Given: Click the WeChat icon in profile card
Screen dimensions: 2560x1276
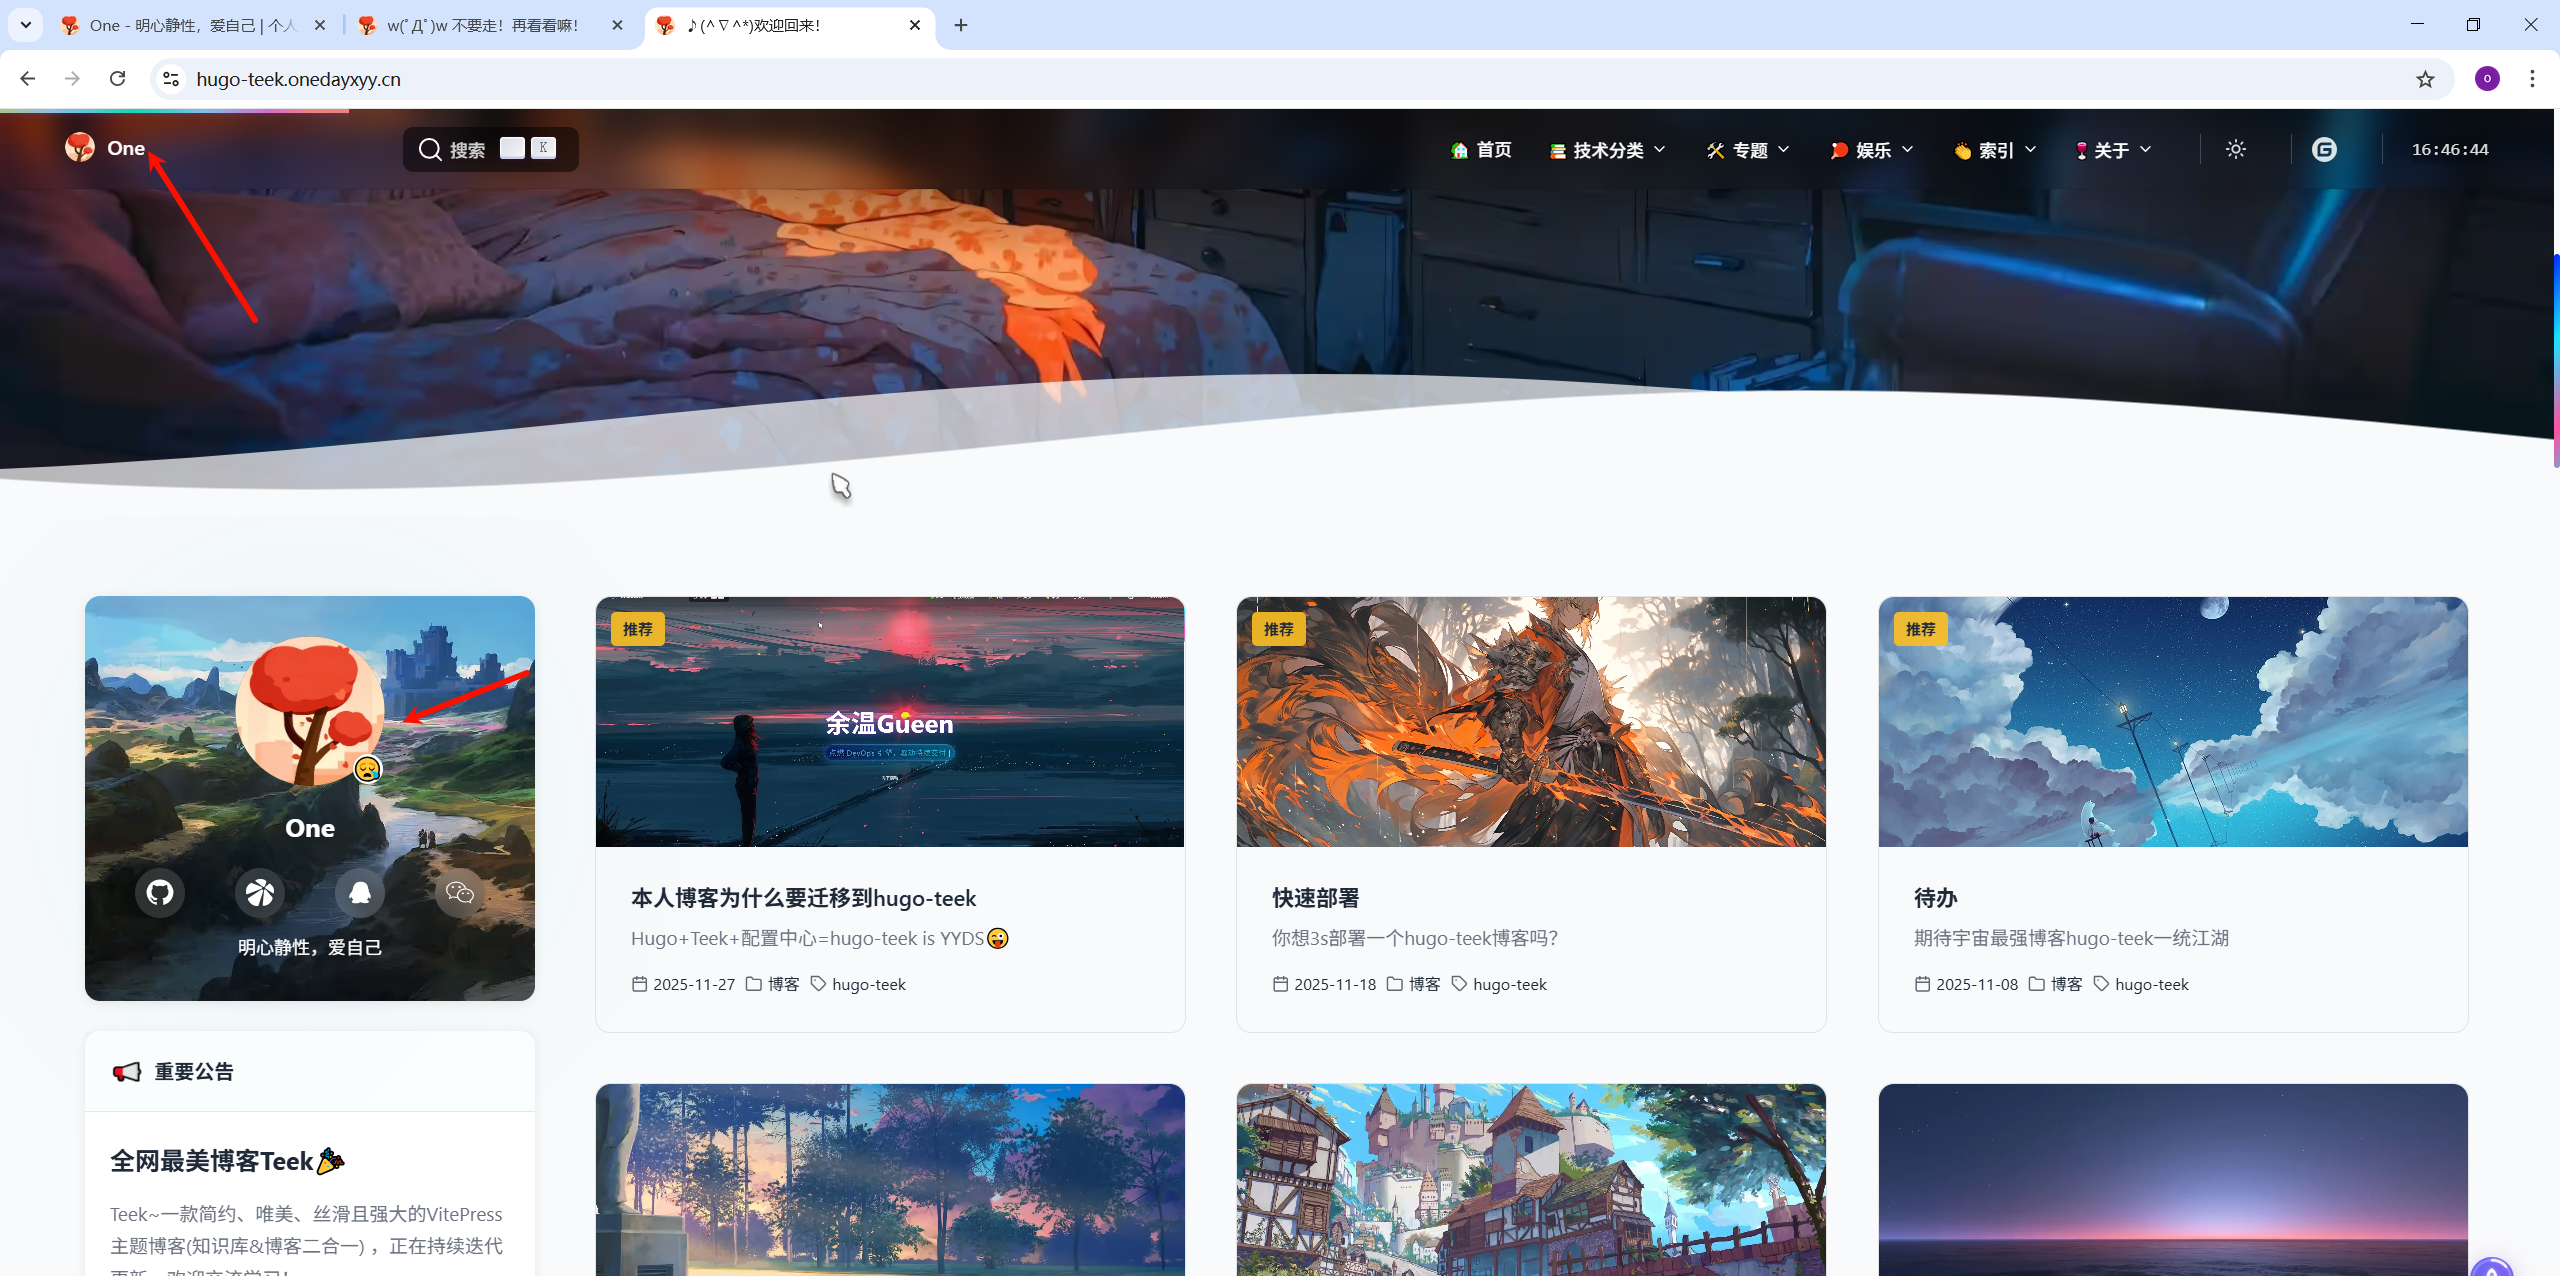Looking at the screenshot, I should point(460,892).
